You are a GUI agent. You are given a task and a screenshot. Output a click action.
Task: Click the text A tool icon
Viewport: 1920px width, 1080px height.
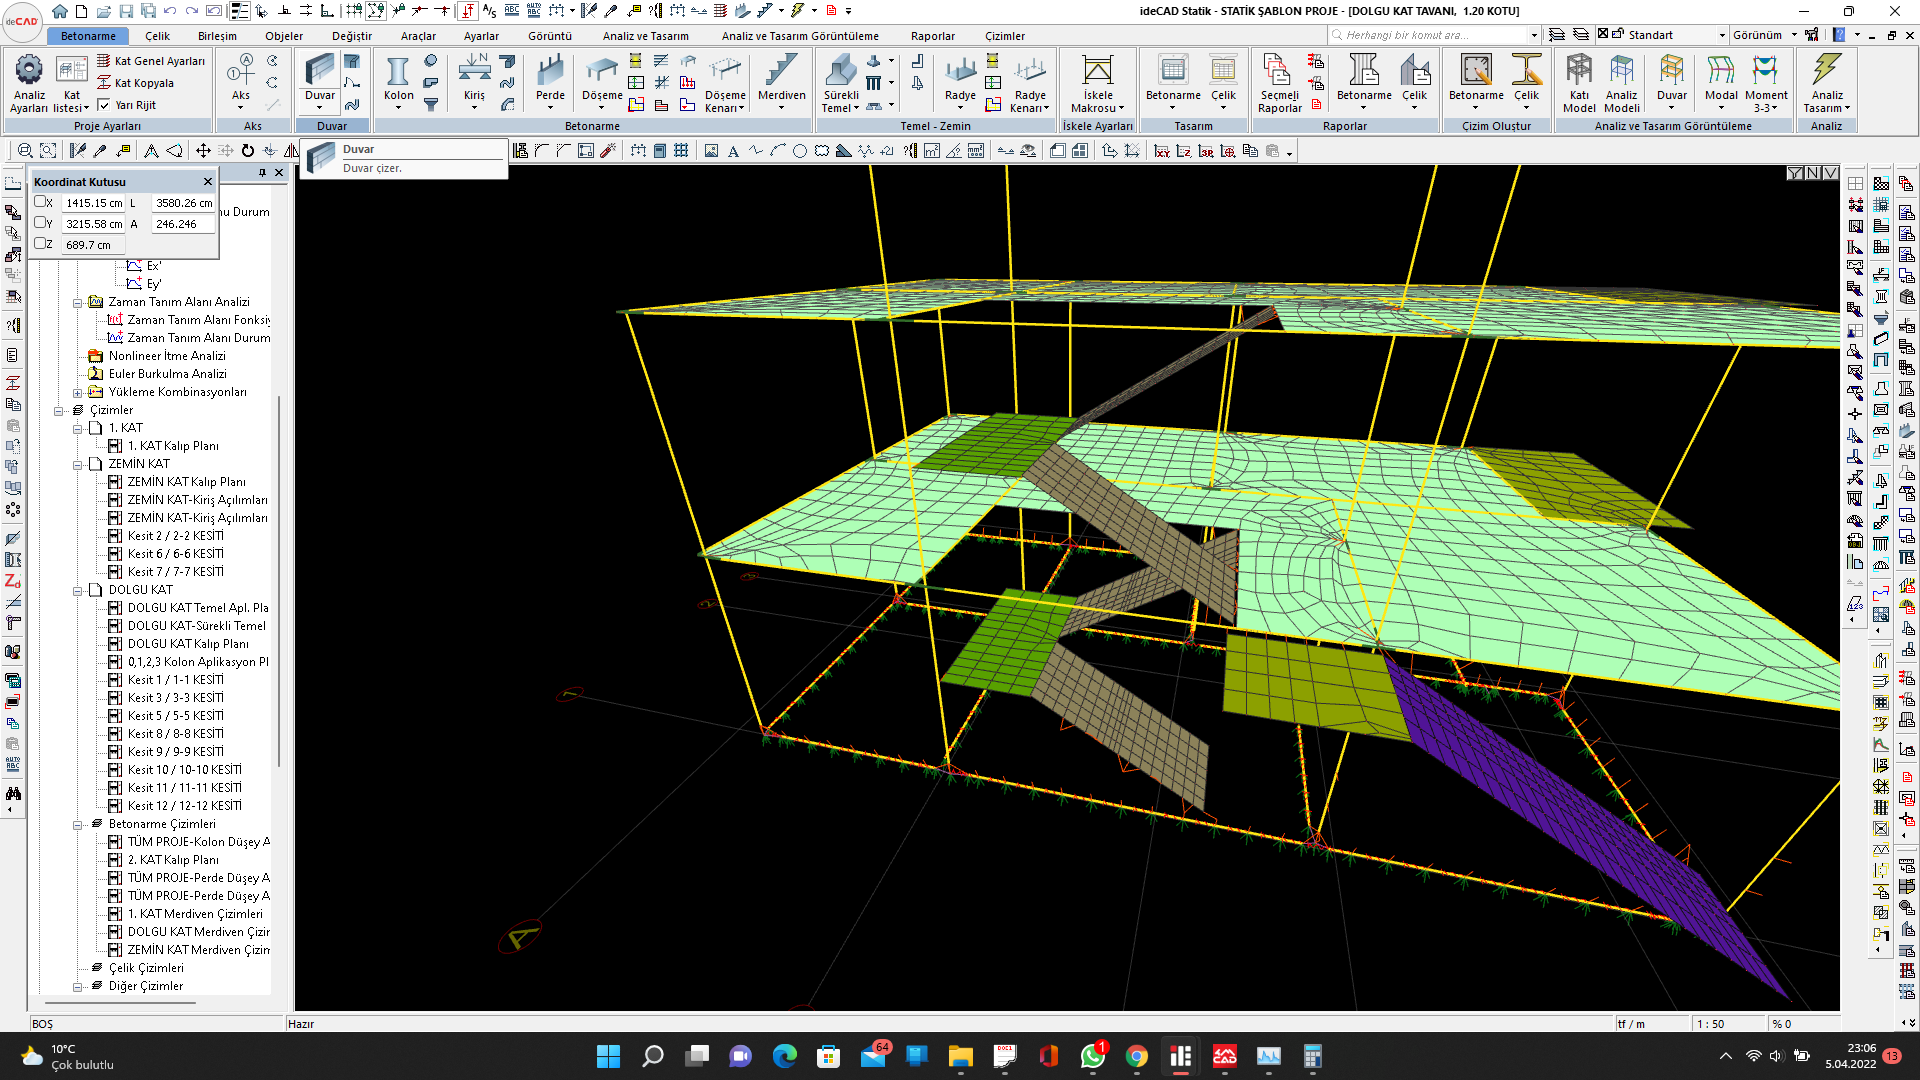click(733, 151)
